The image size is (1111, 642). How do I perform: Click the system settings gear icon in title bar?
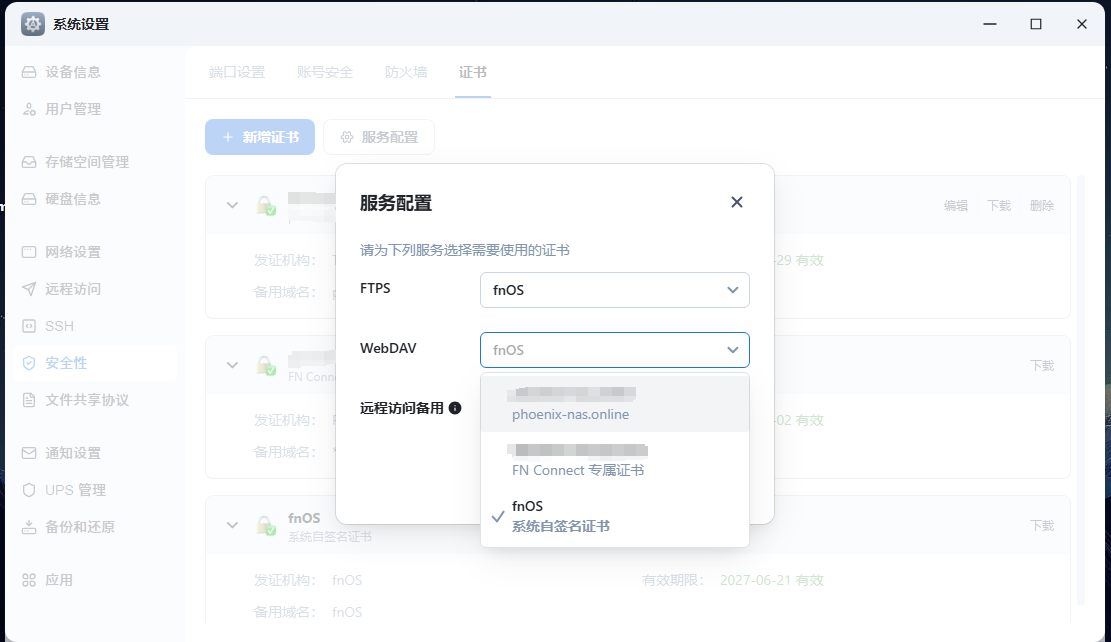[32, 24]
